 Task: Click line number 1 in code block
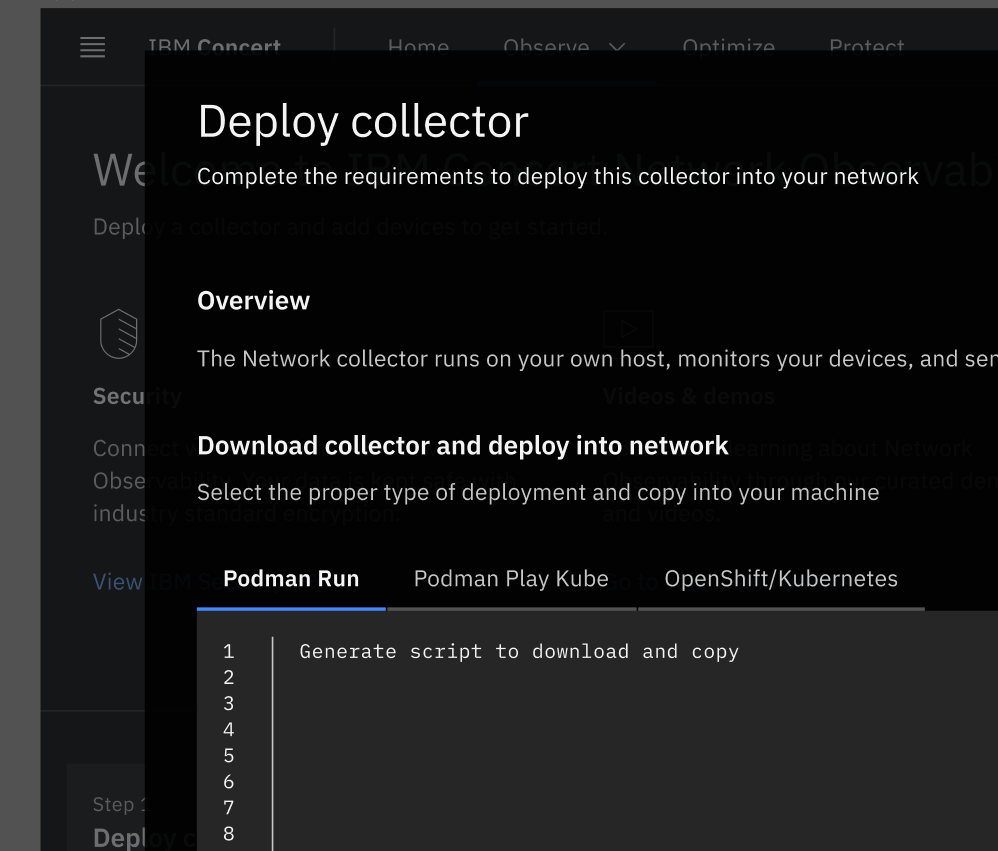click(x=228, y=652)
